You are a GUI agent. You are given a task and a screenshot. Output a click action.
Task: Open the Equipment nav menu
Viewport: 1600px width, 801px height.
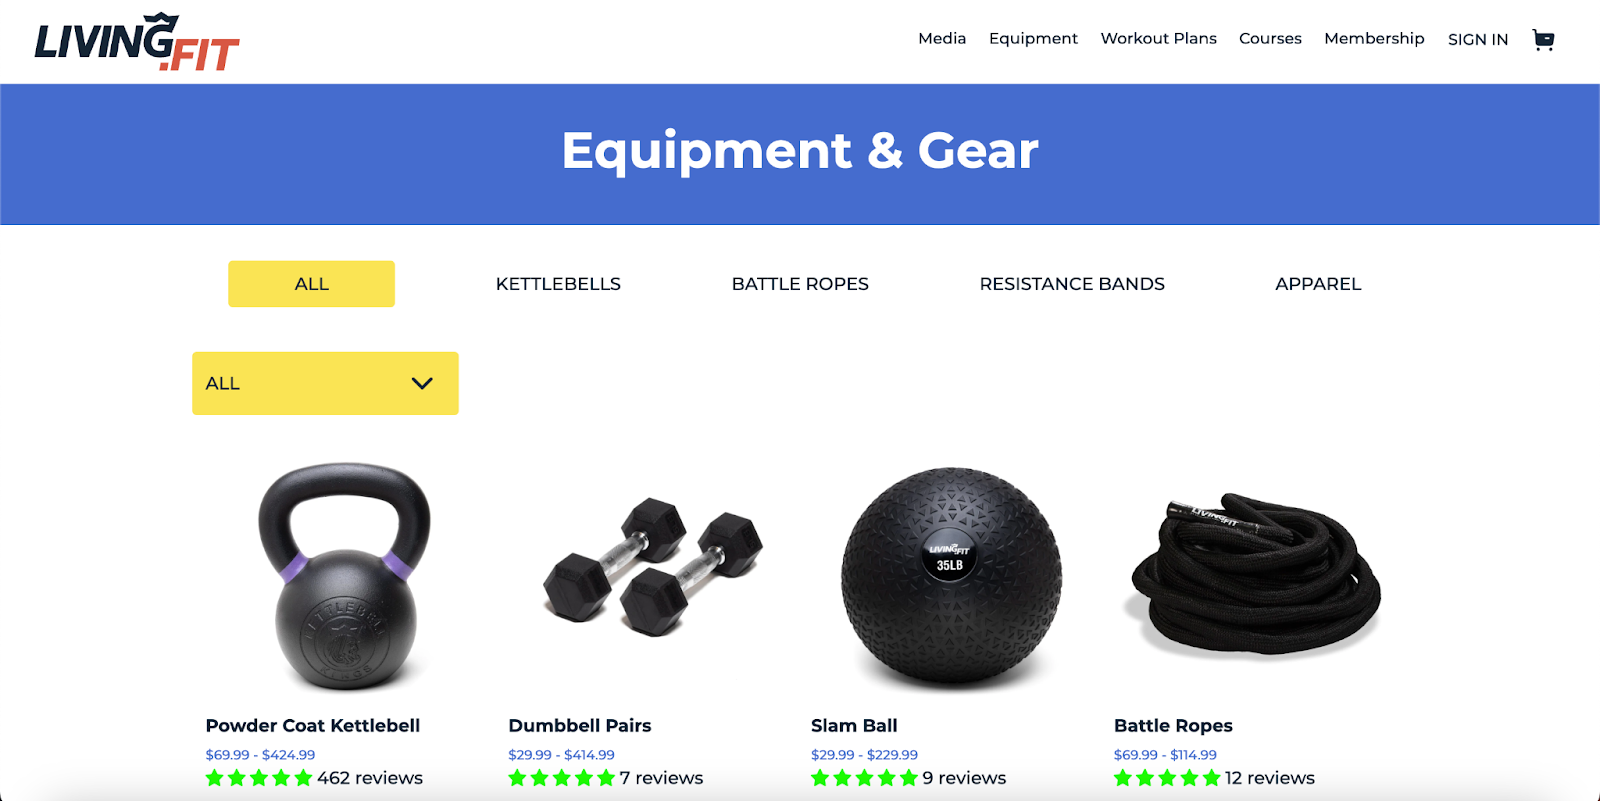(x=1033, y=38)
